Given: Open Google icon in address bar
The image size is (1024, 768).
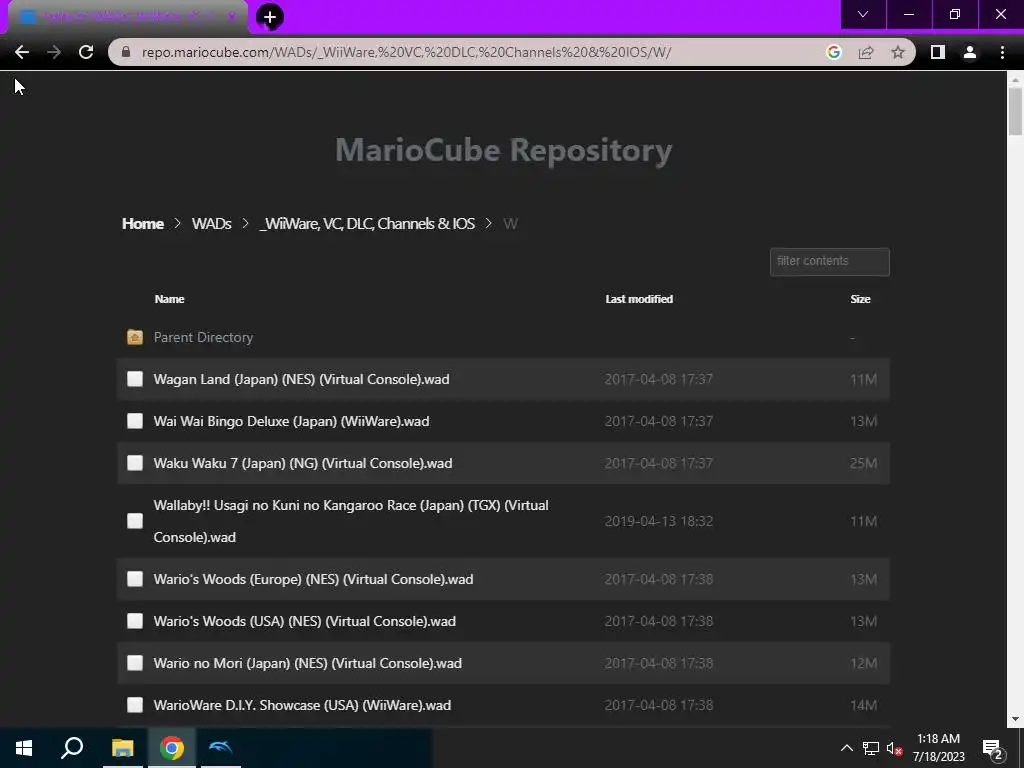Looking at the screenshot, I should pyautogui.click(x=833, y=52).
